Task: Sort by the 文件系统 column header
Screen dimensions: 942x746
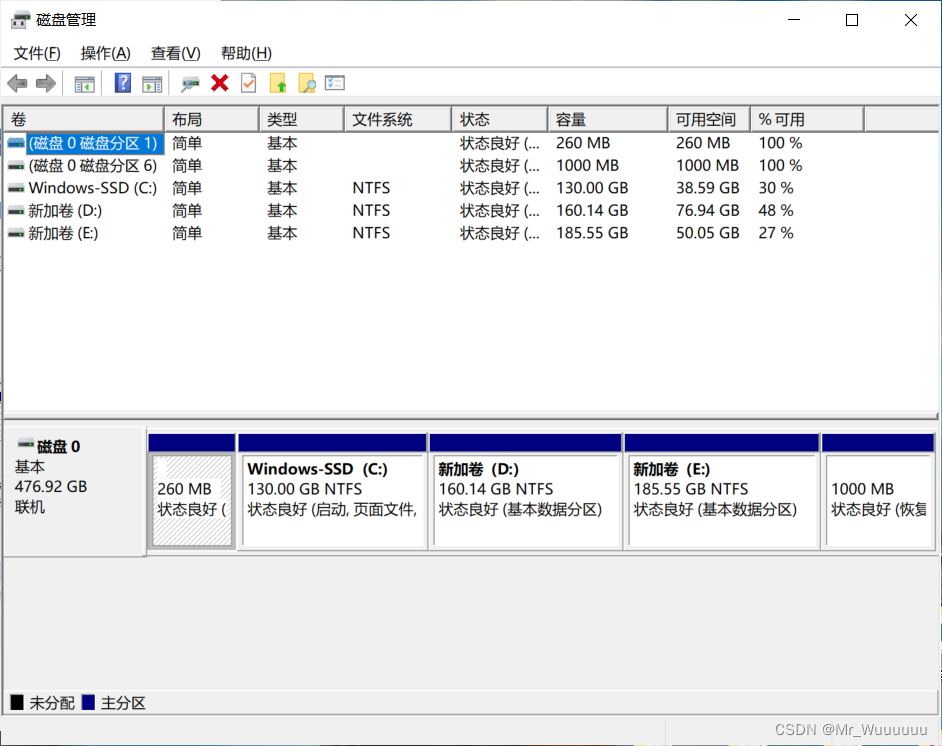Action: (398, 120)
